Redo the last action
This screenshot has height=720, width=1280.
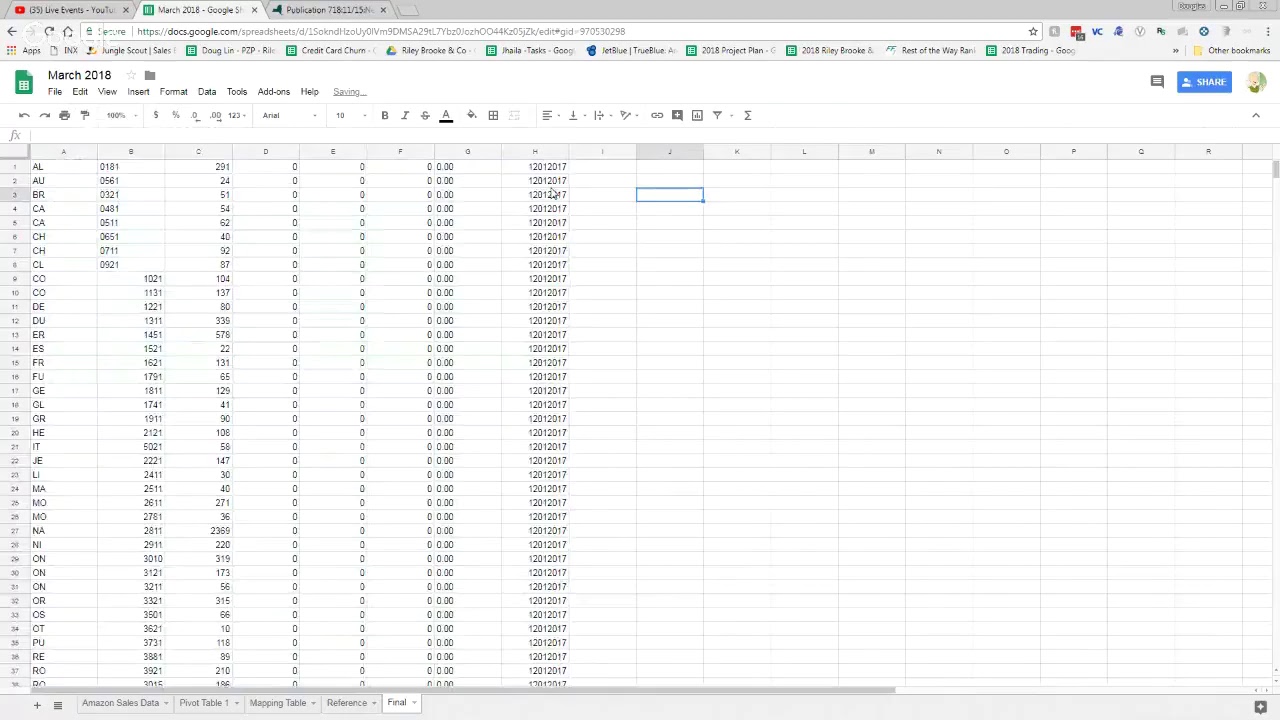44,115
